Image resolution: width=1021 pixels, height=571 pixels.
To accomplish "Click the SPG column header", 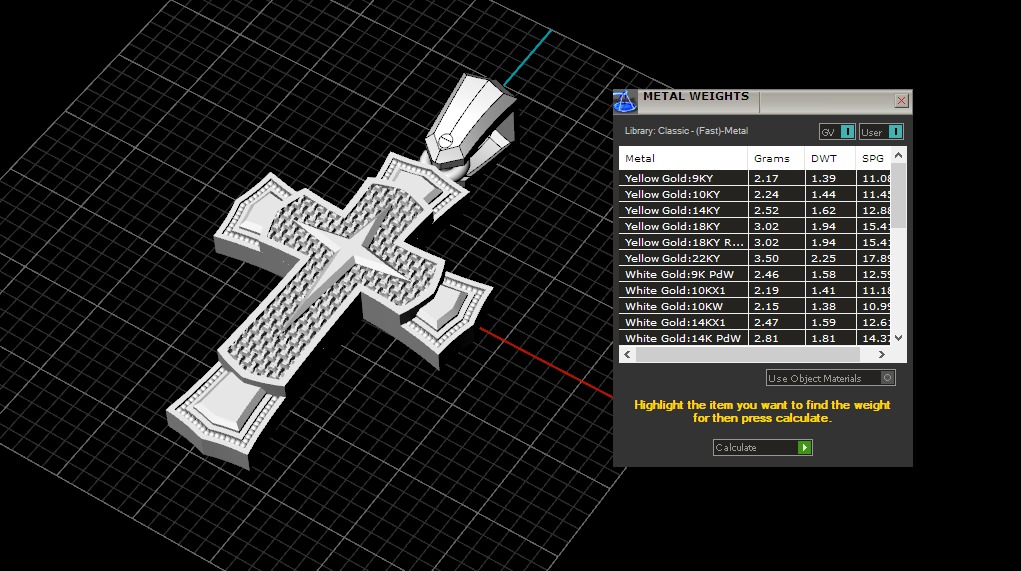I will coord(873,158).
